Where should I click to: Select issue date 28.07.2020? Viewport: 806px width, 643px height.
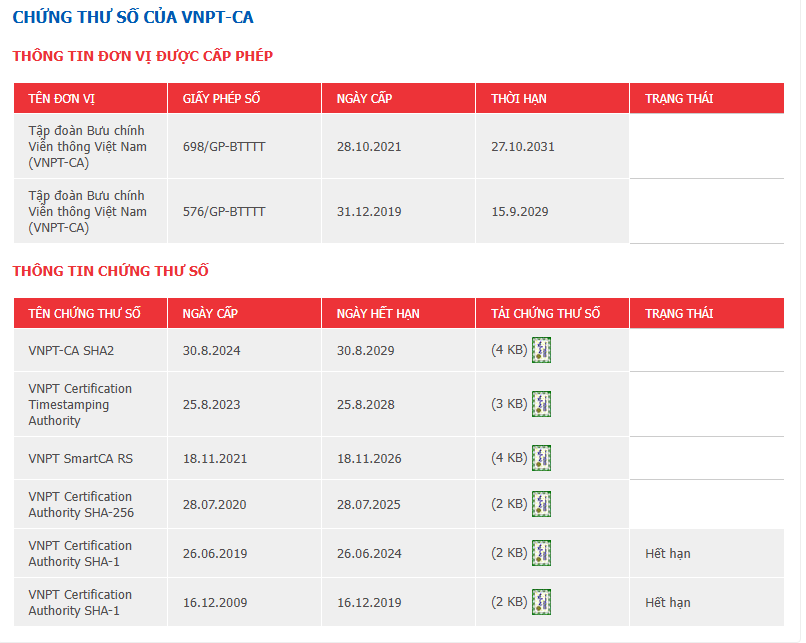click(x=214, y=505)
